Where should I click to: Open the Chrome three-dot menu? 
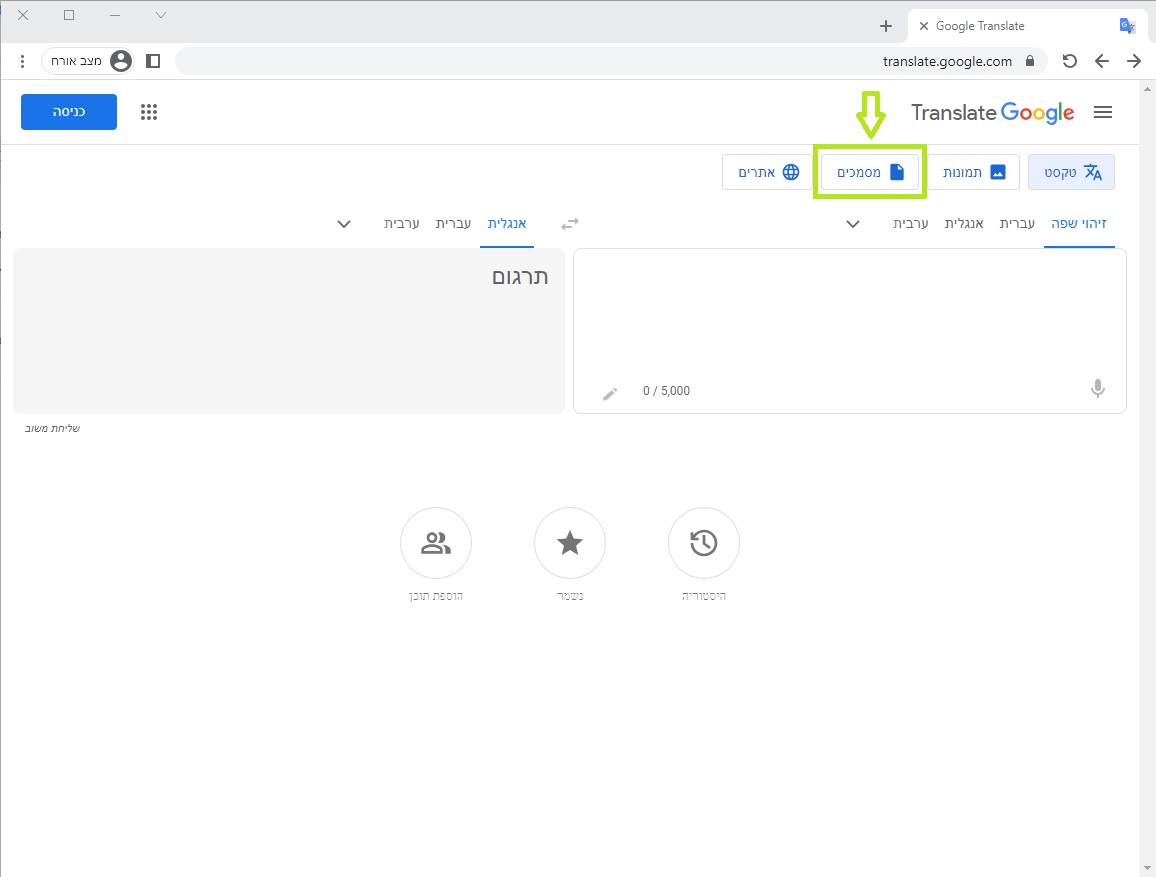(23, 61)
